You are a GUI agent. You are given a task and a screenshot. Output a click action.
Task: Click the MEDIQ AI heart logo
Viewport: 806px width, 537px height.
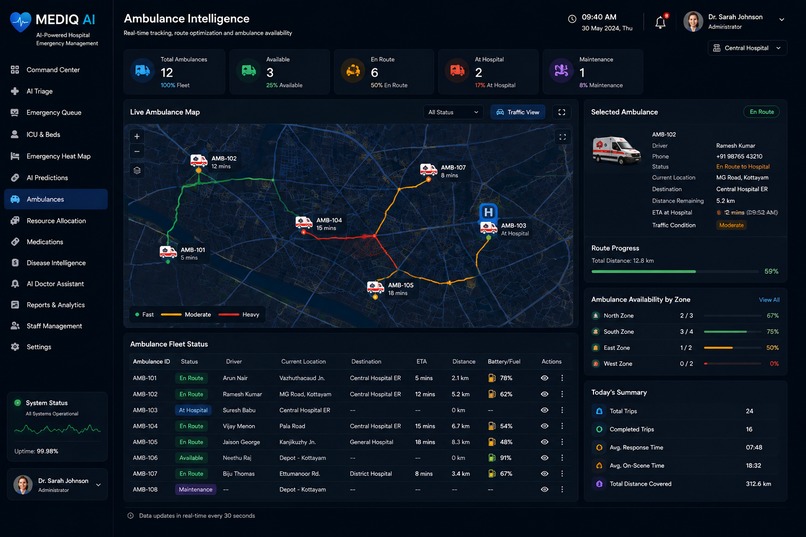pyautogui.click(x=21, y=22)
